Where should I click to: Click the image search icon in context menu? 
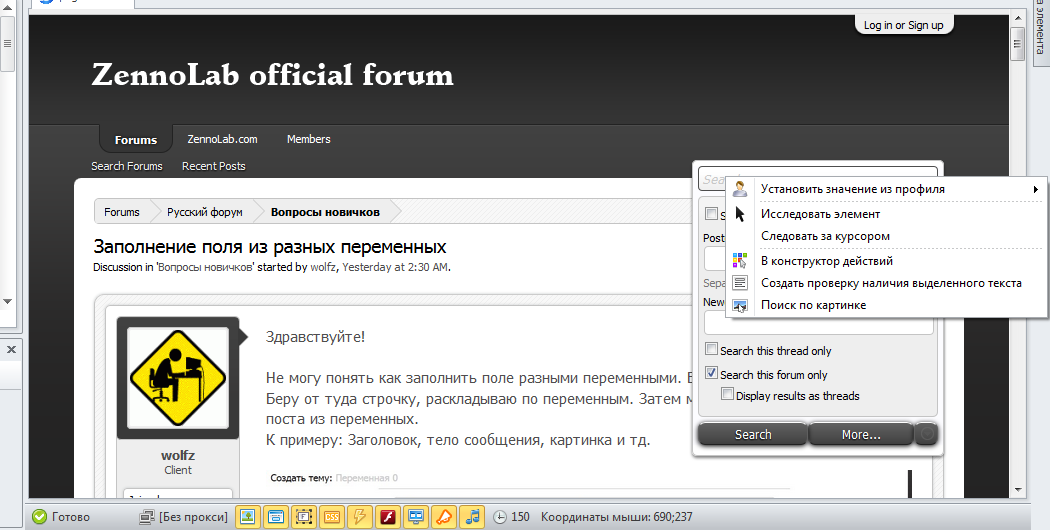[740, 306]
